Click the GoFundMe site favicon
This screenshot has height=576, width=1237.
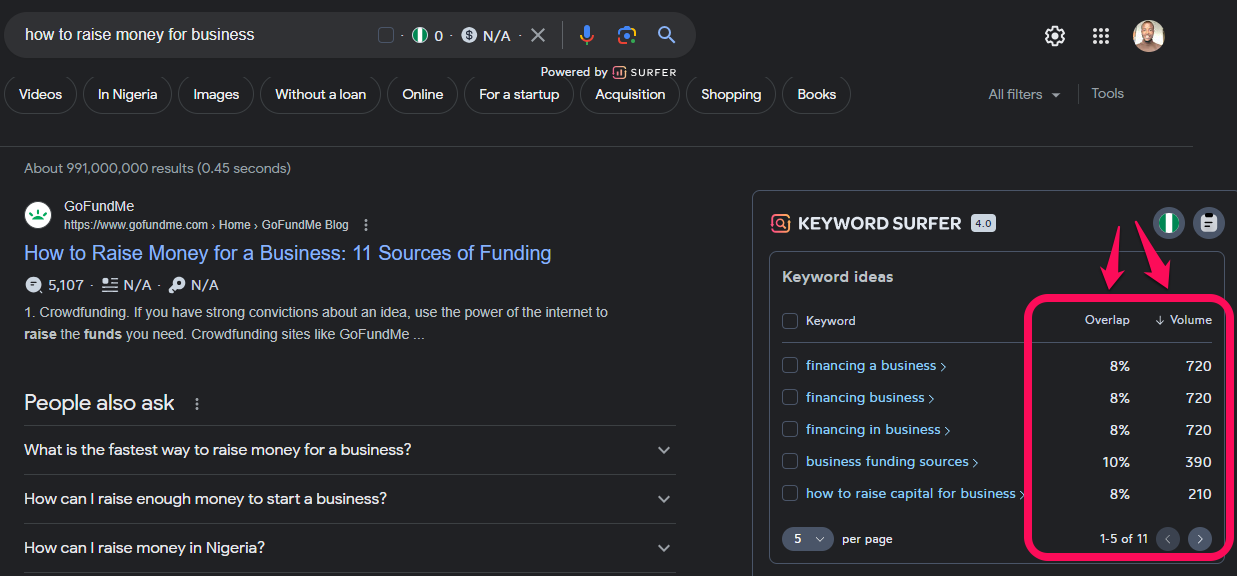pyautogui.click(x=38, y=215)
